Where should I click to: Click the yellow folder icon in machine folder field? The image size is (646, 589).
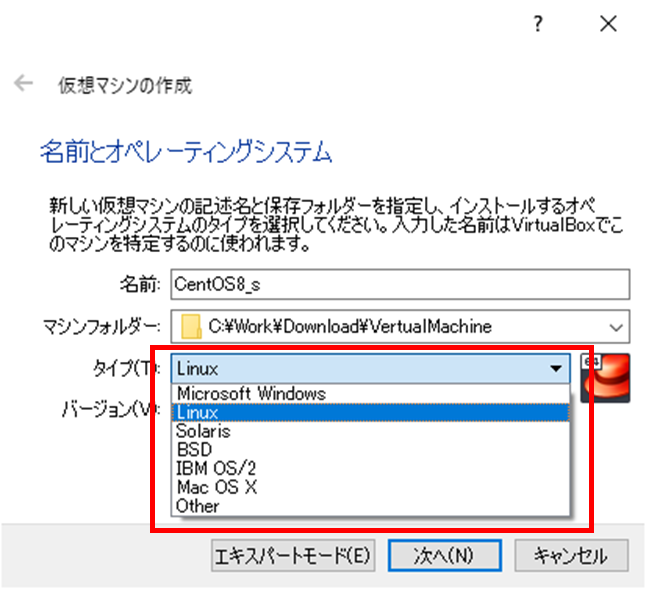(191, 327)
